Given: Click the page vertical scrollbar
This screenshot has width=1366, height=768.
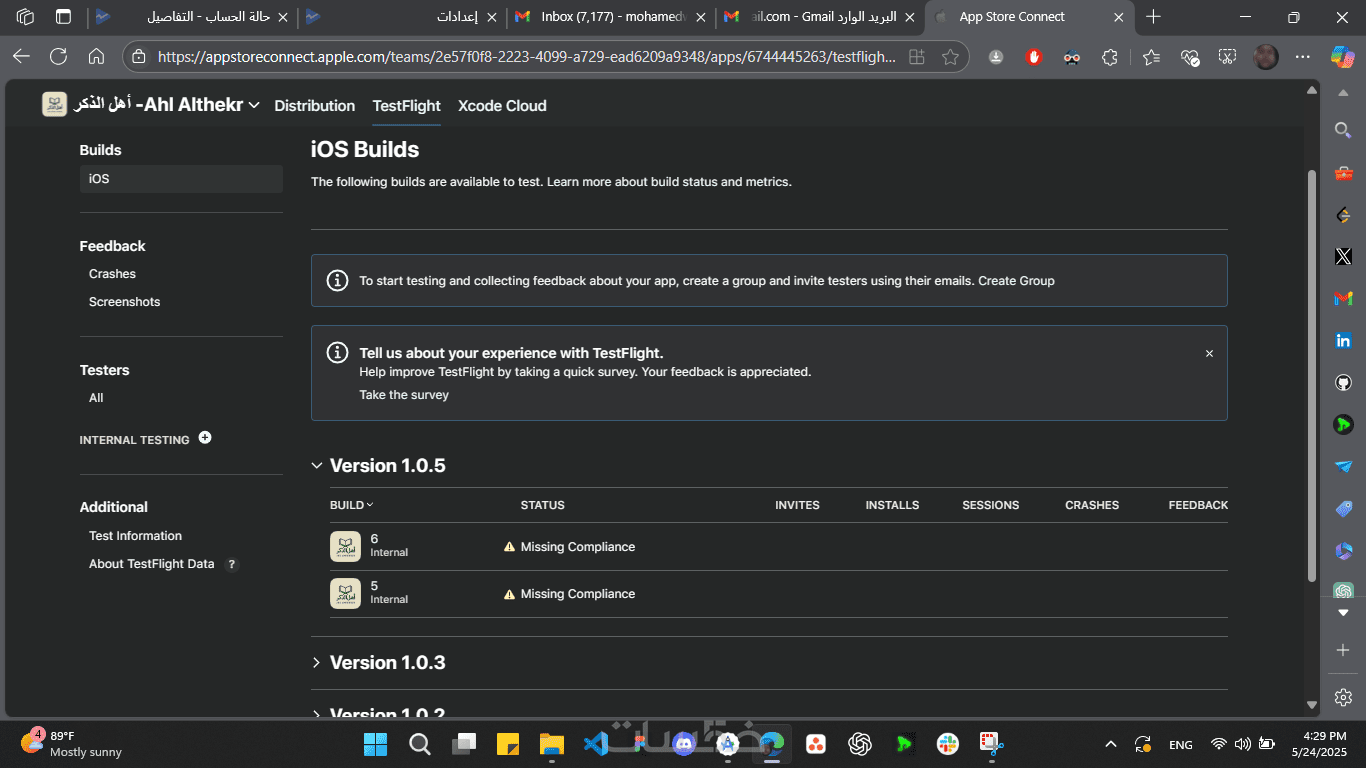Looking at the screenshot, I should pos(1312,375).
